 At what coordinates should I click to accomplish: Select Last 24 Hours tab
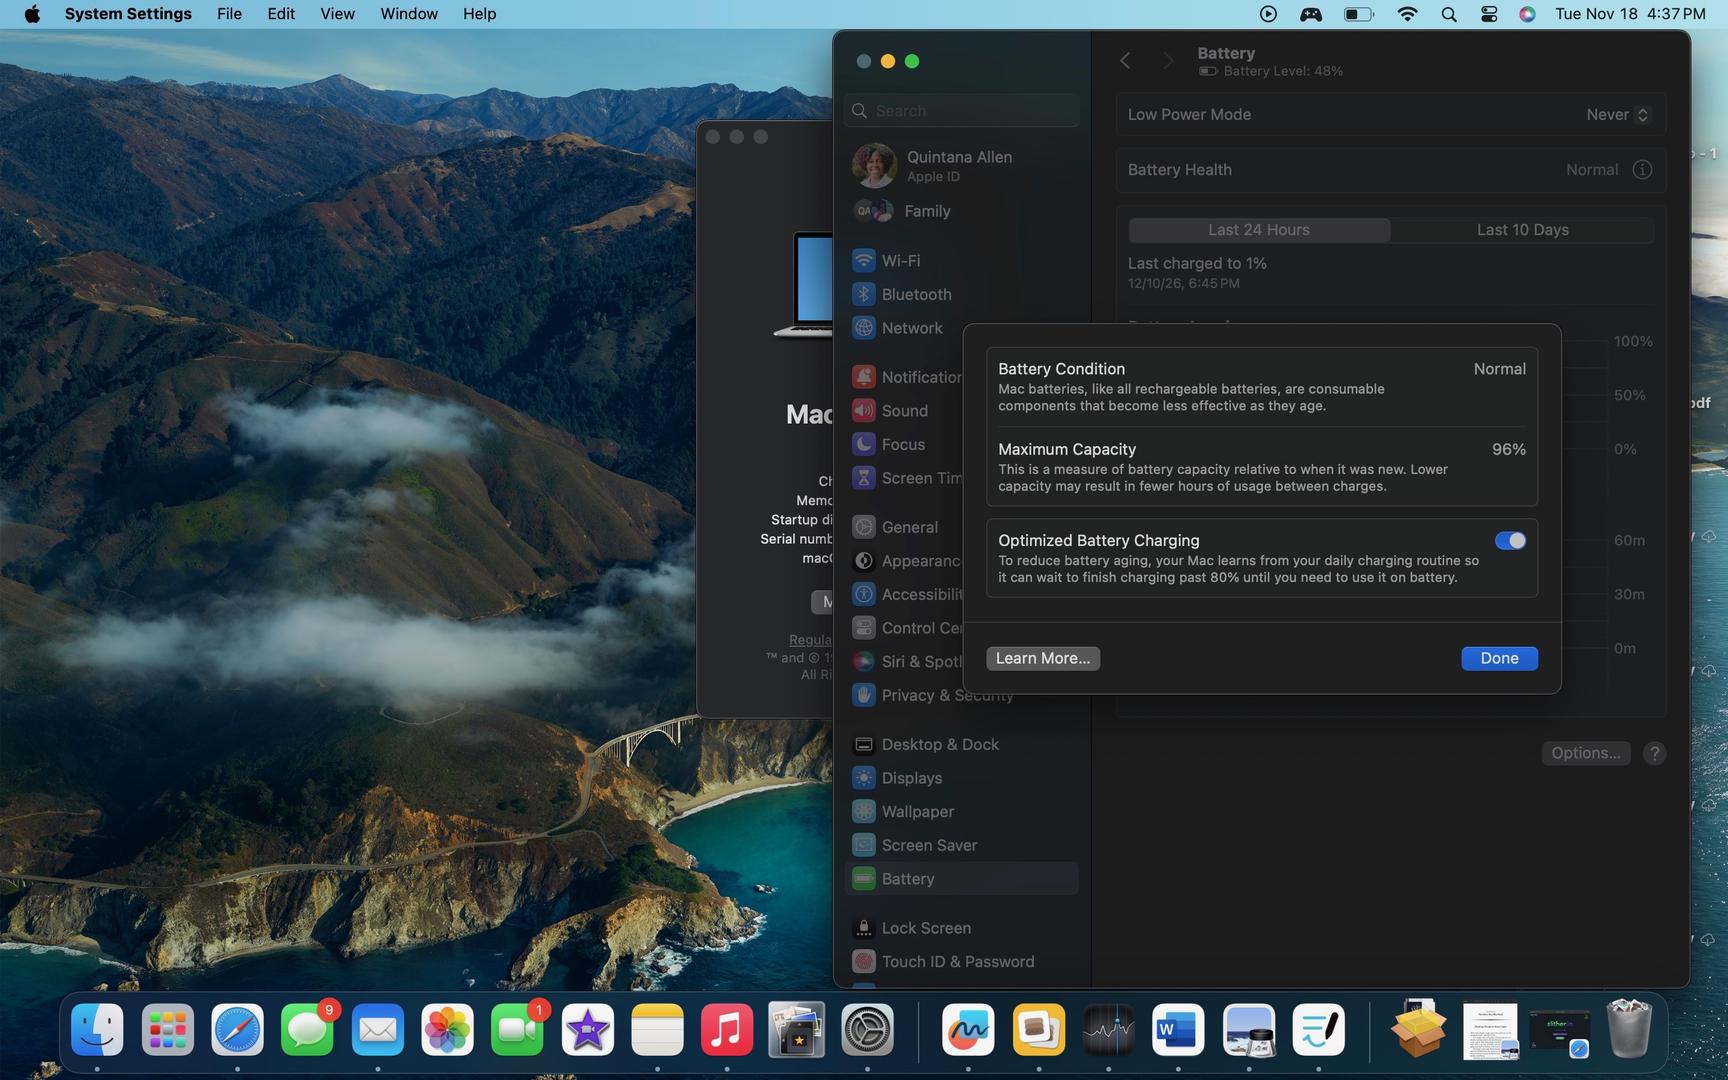tap(1258, 230)
